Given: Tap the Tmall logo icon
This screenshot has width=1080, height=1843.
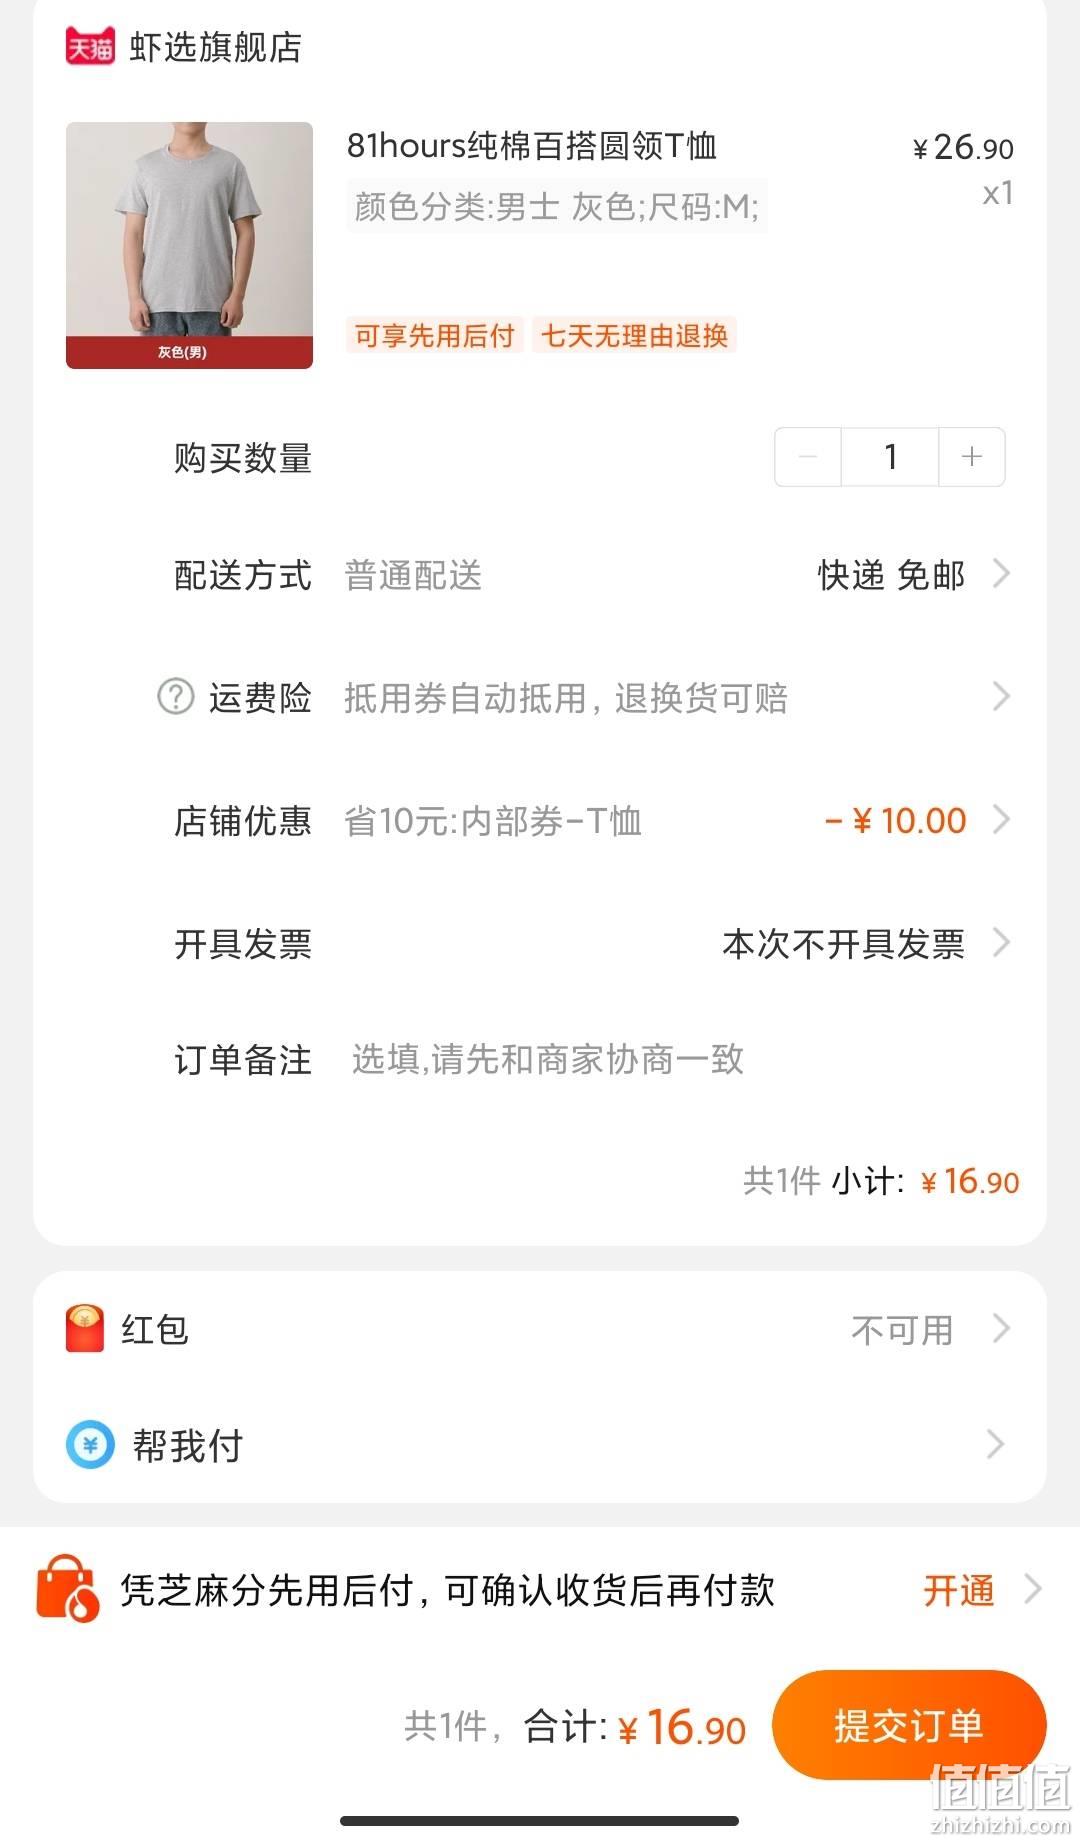Looking at the screenshot, I should (x=90, y=46).
